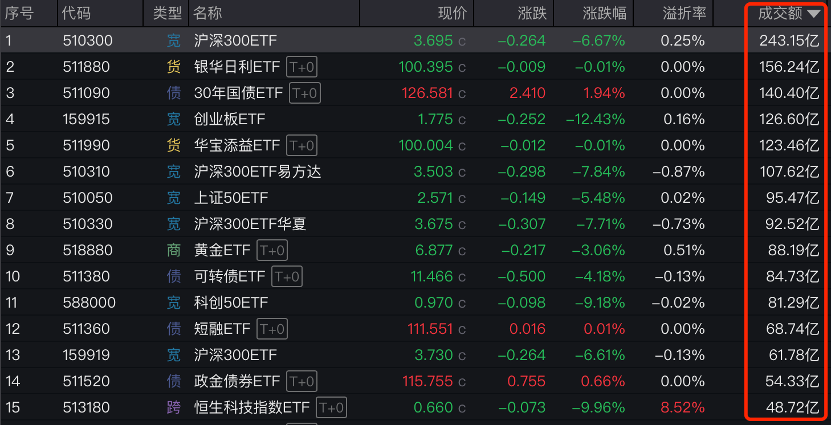Click the code 588000 for 科创50ETF
The image size is (832, 426).
(88, 302)
